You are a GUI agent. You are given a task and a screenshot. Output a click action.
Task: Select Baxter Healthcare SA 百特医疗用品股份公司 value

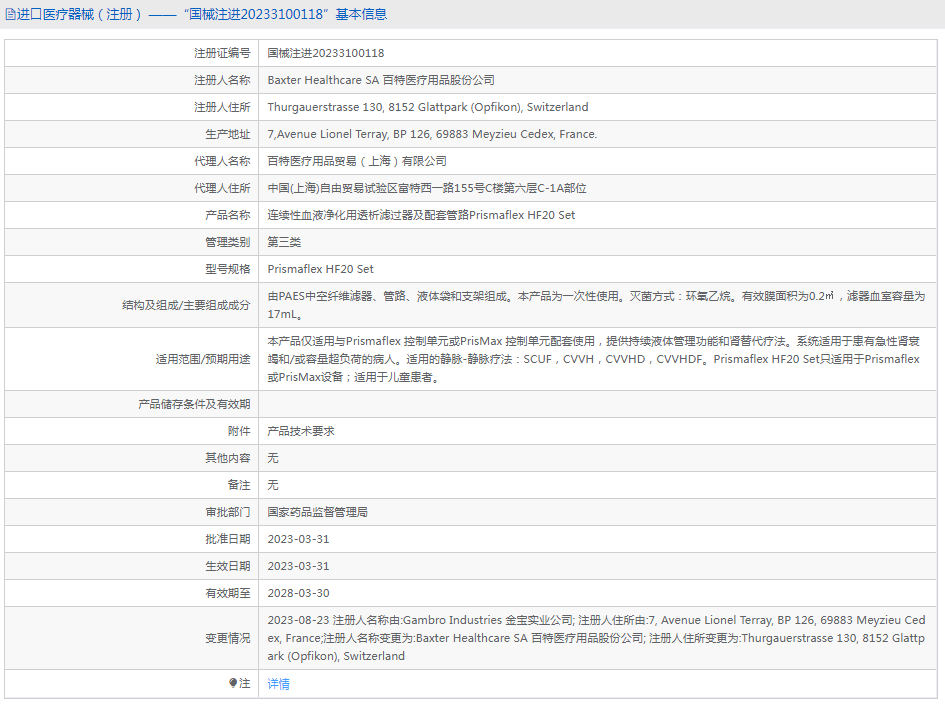[381, 80]
